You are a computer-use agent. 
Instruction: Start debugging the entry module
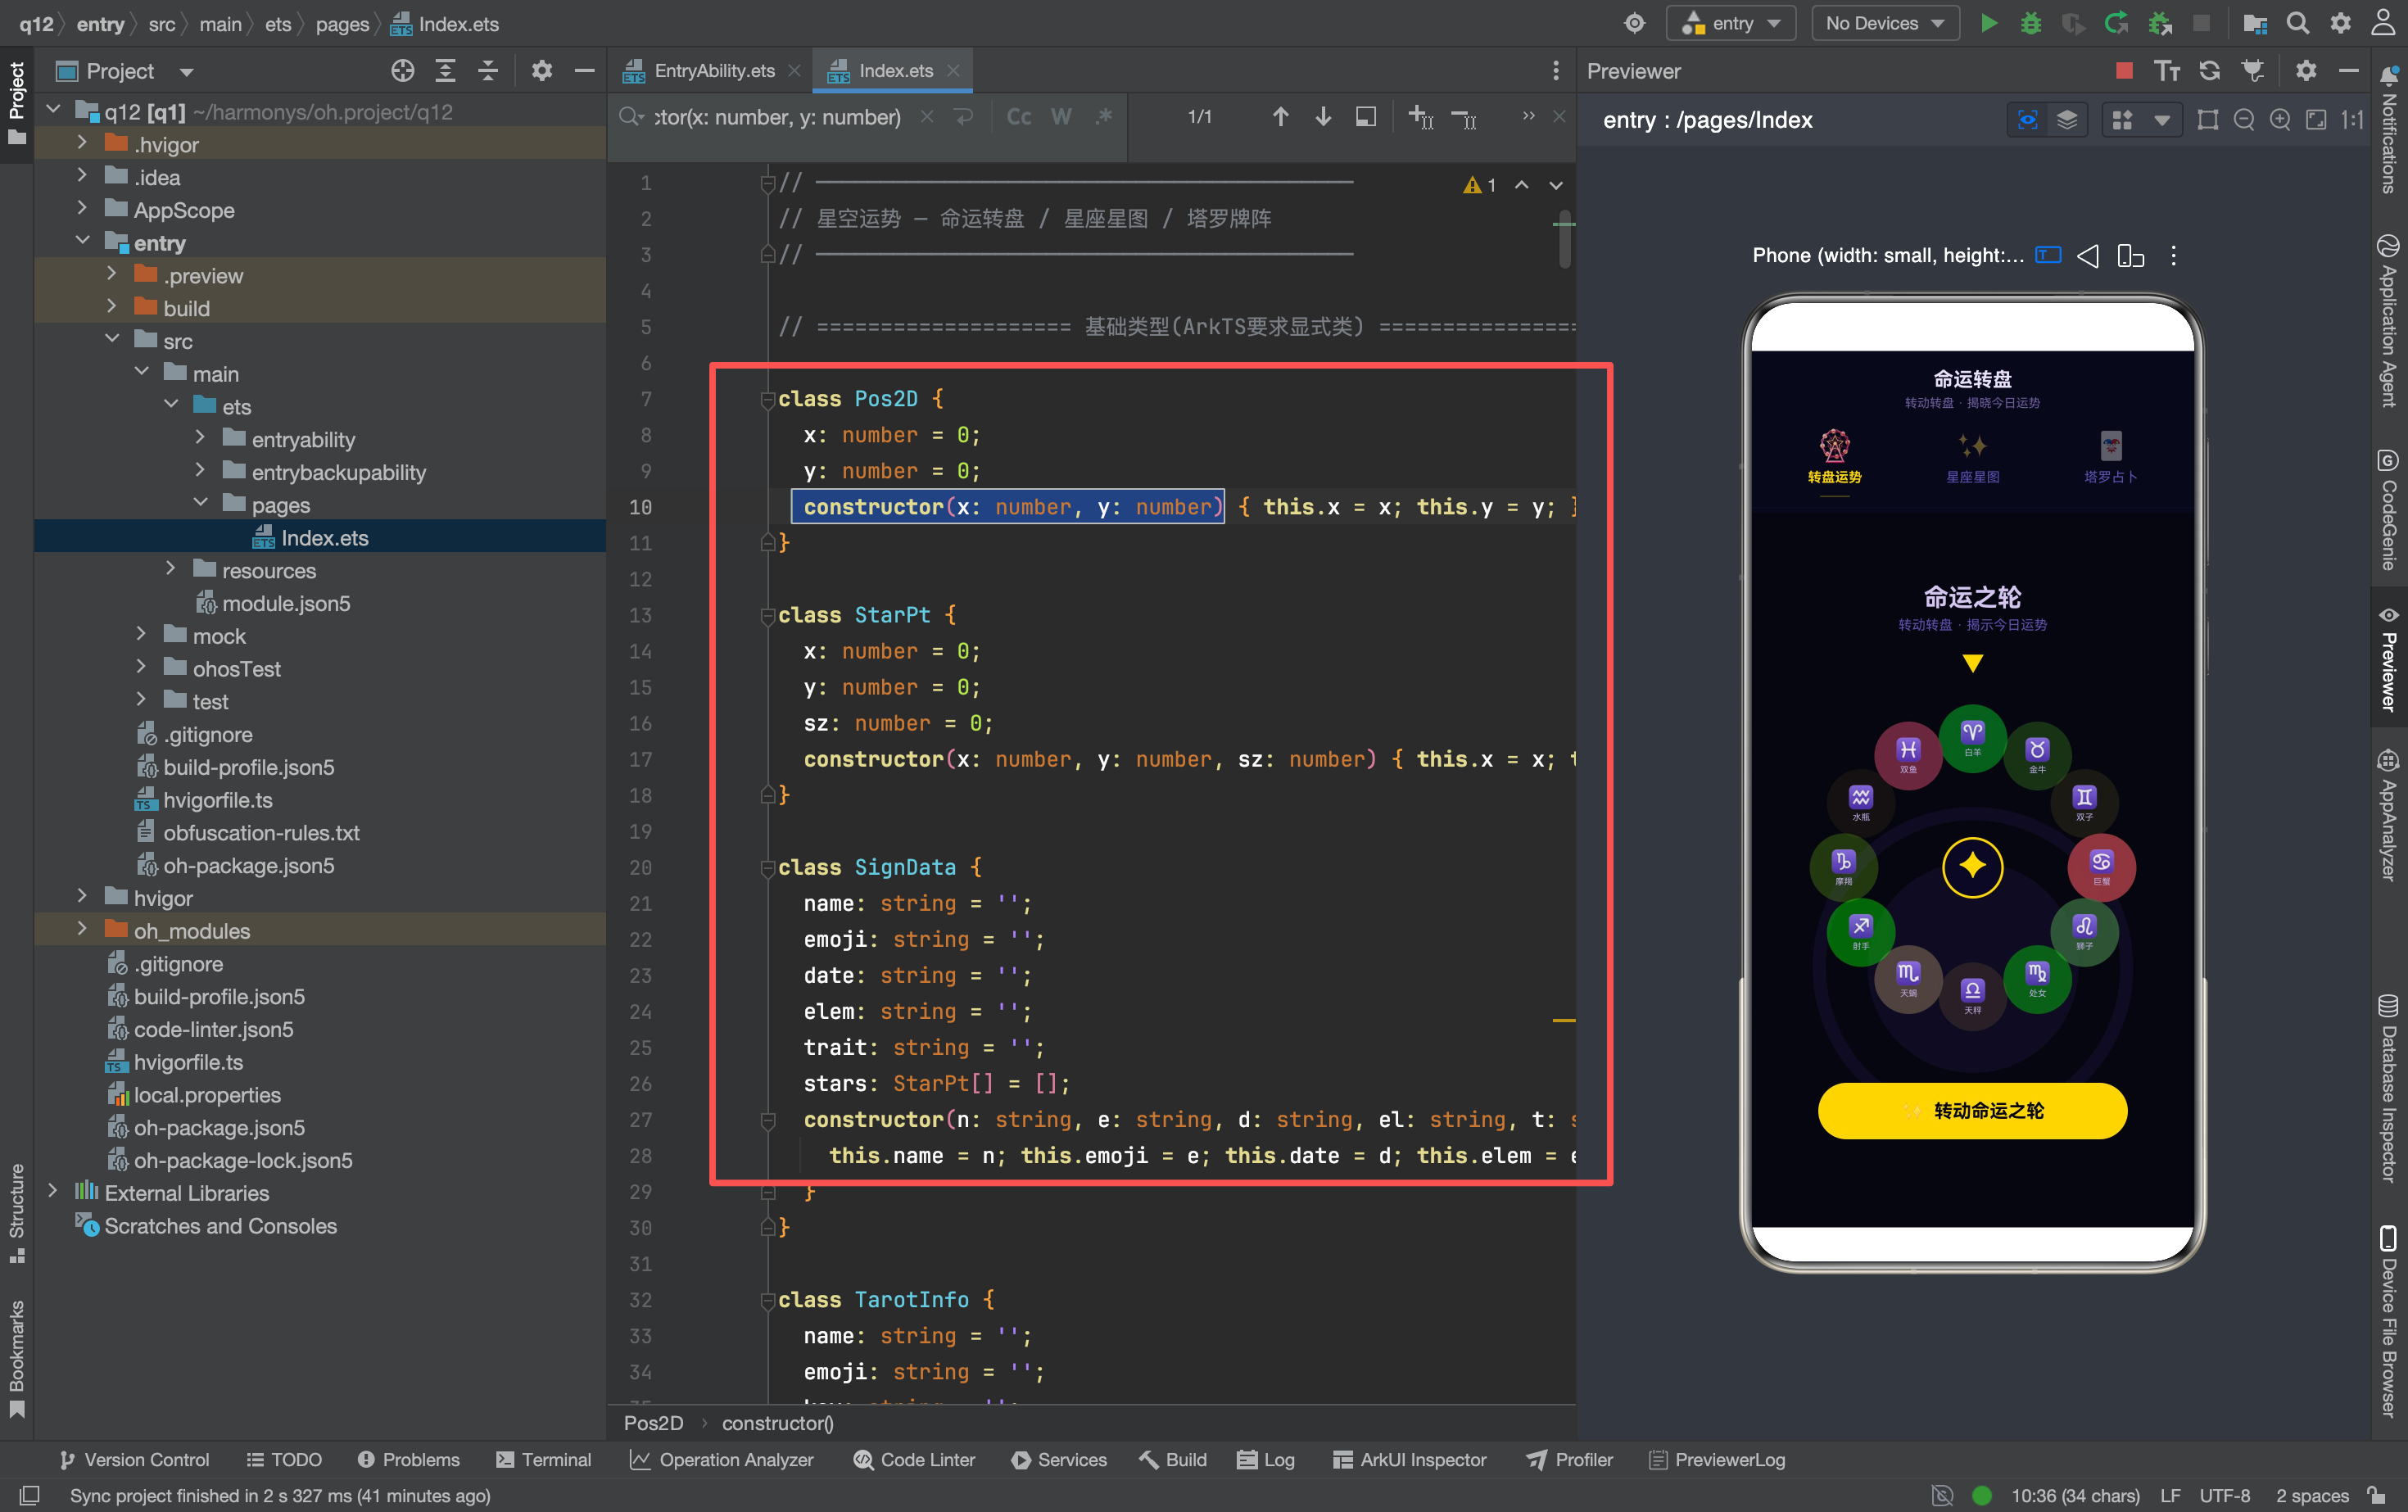pos(2031,23)
